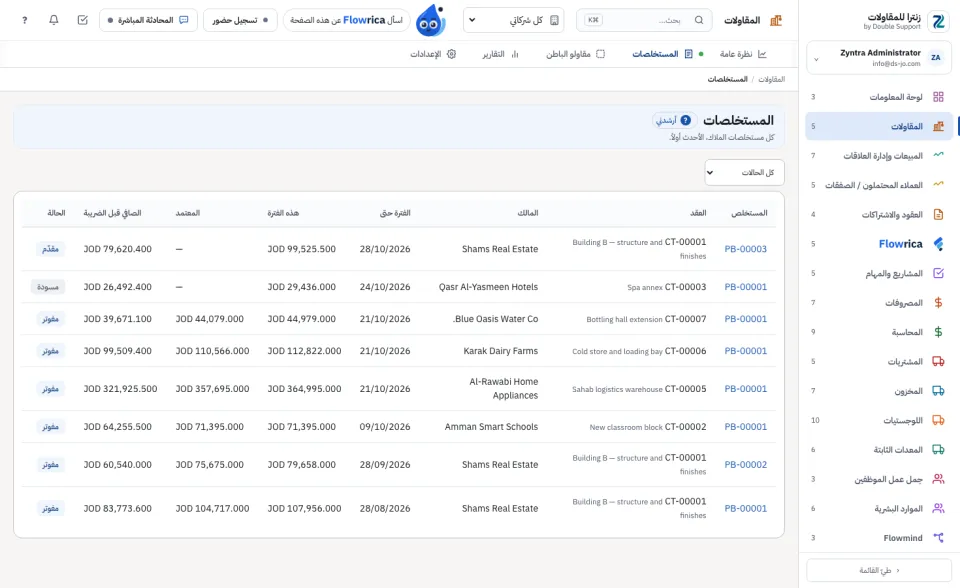Open the كل شركاتي company dropdown
This screenshot has height=588, width=960.
click(513, 20)
